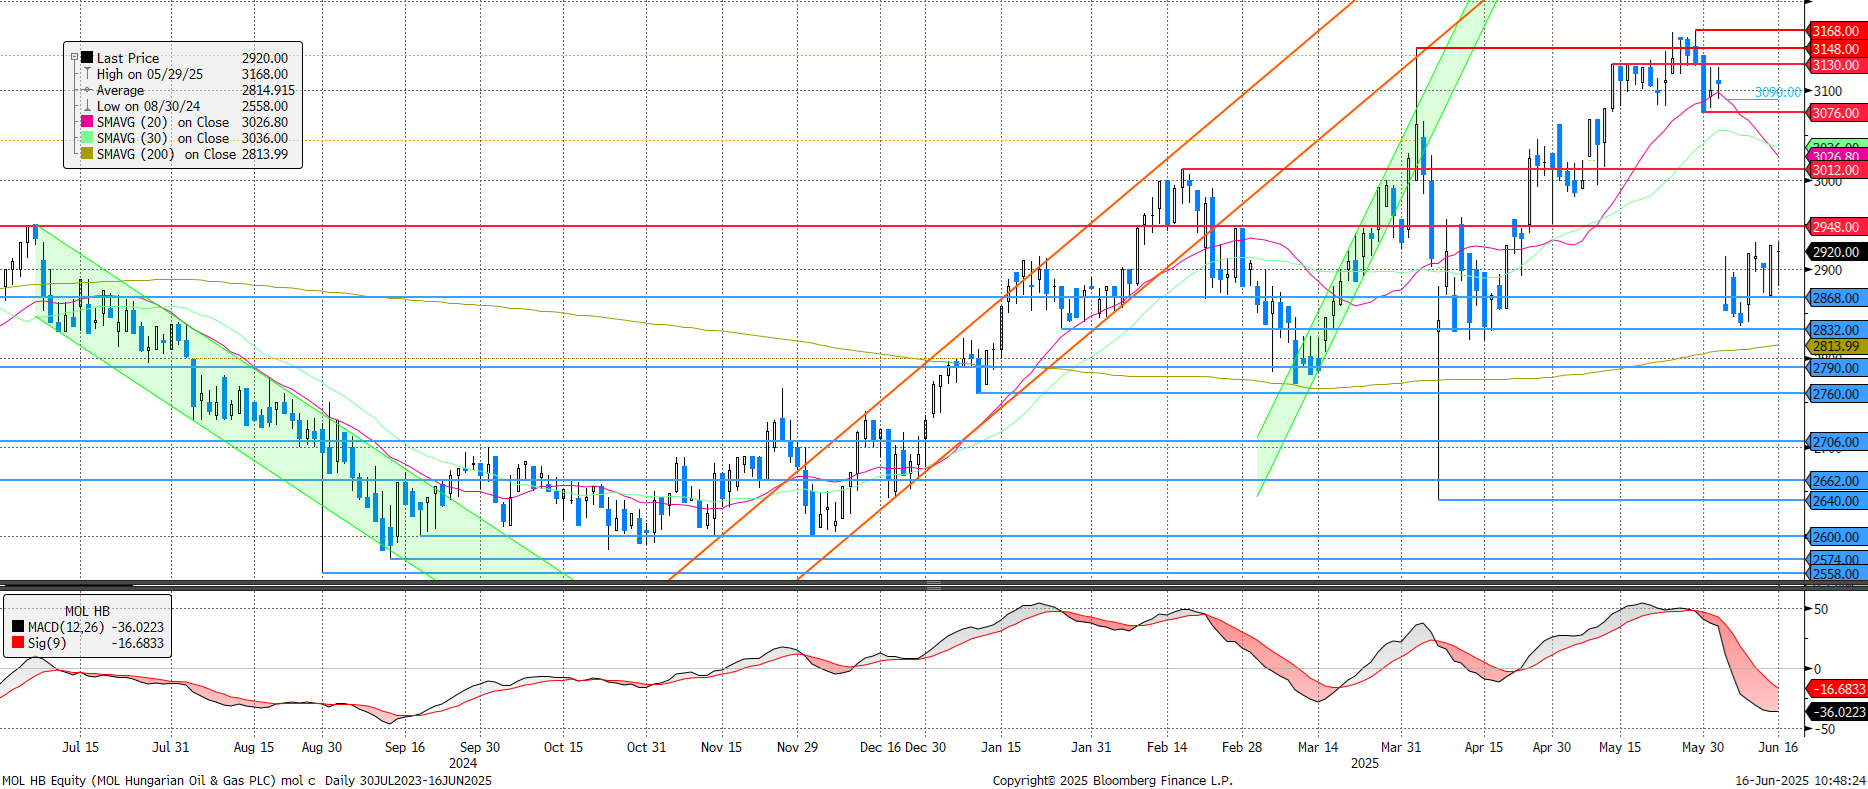Screen dimensions: 1868x789
Task: Click the olive 2813.99 SMA tag
Action: [1837, 346]
